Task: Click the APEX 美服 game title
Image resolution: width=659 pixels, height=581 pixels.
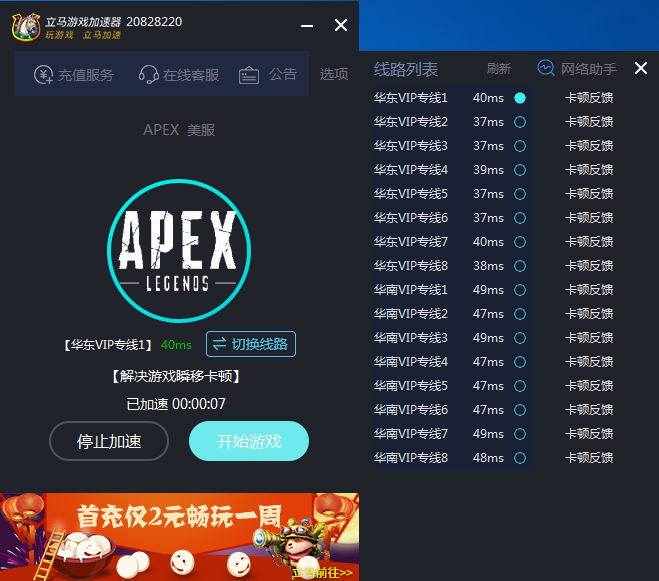Action: pos(179,130)
